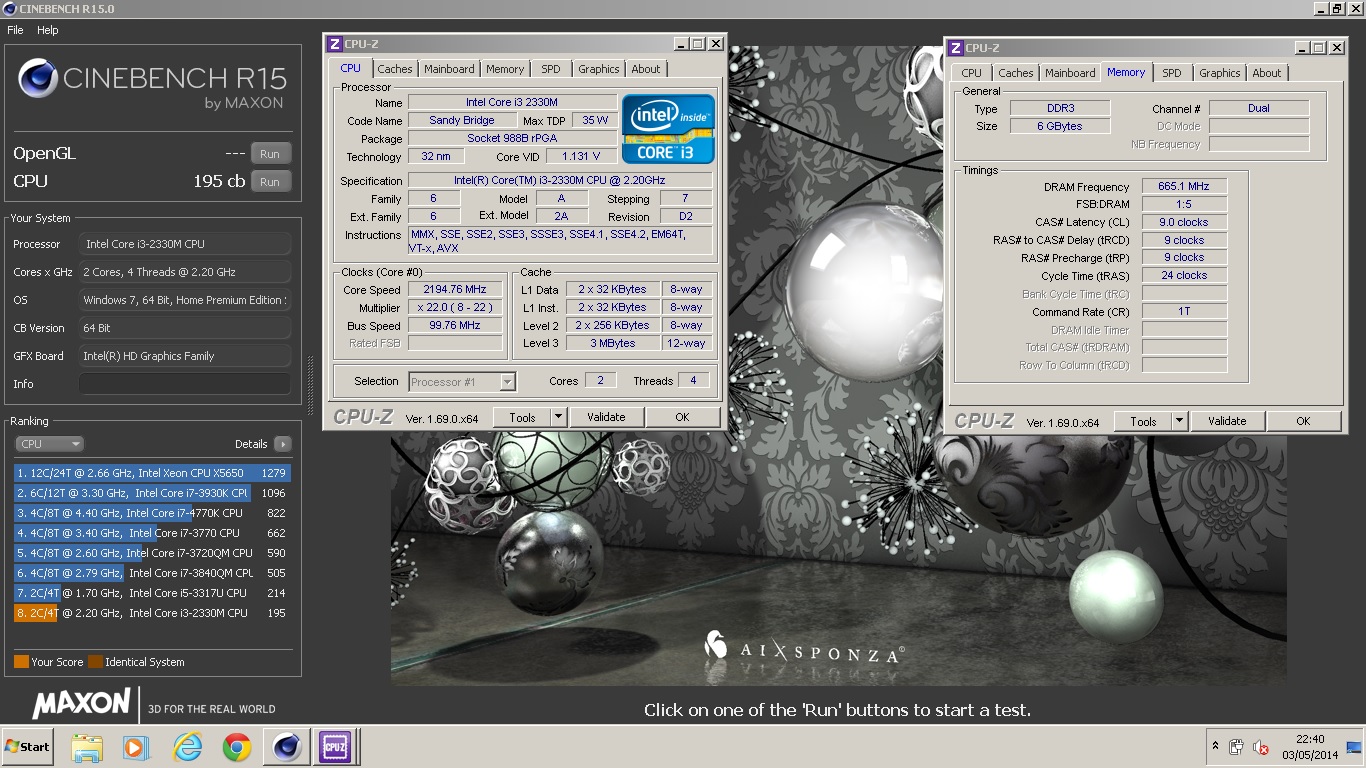
Task: Click the Cinebench R15 logo icon
Action: [x=38, y=79]
